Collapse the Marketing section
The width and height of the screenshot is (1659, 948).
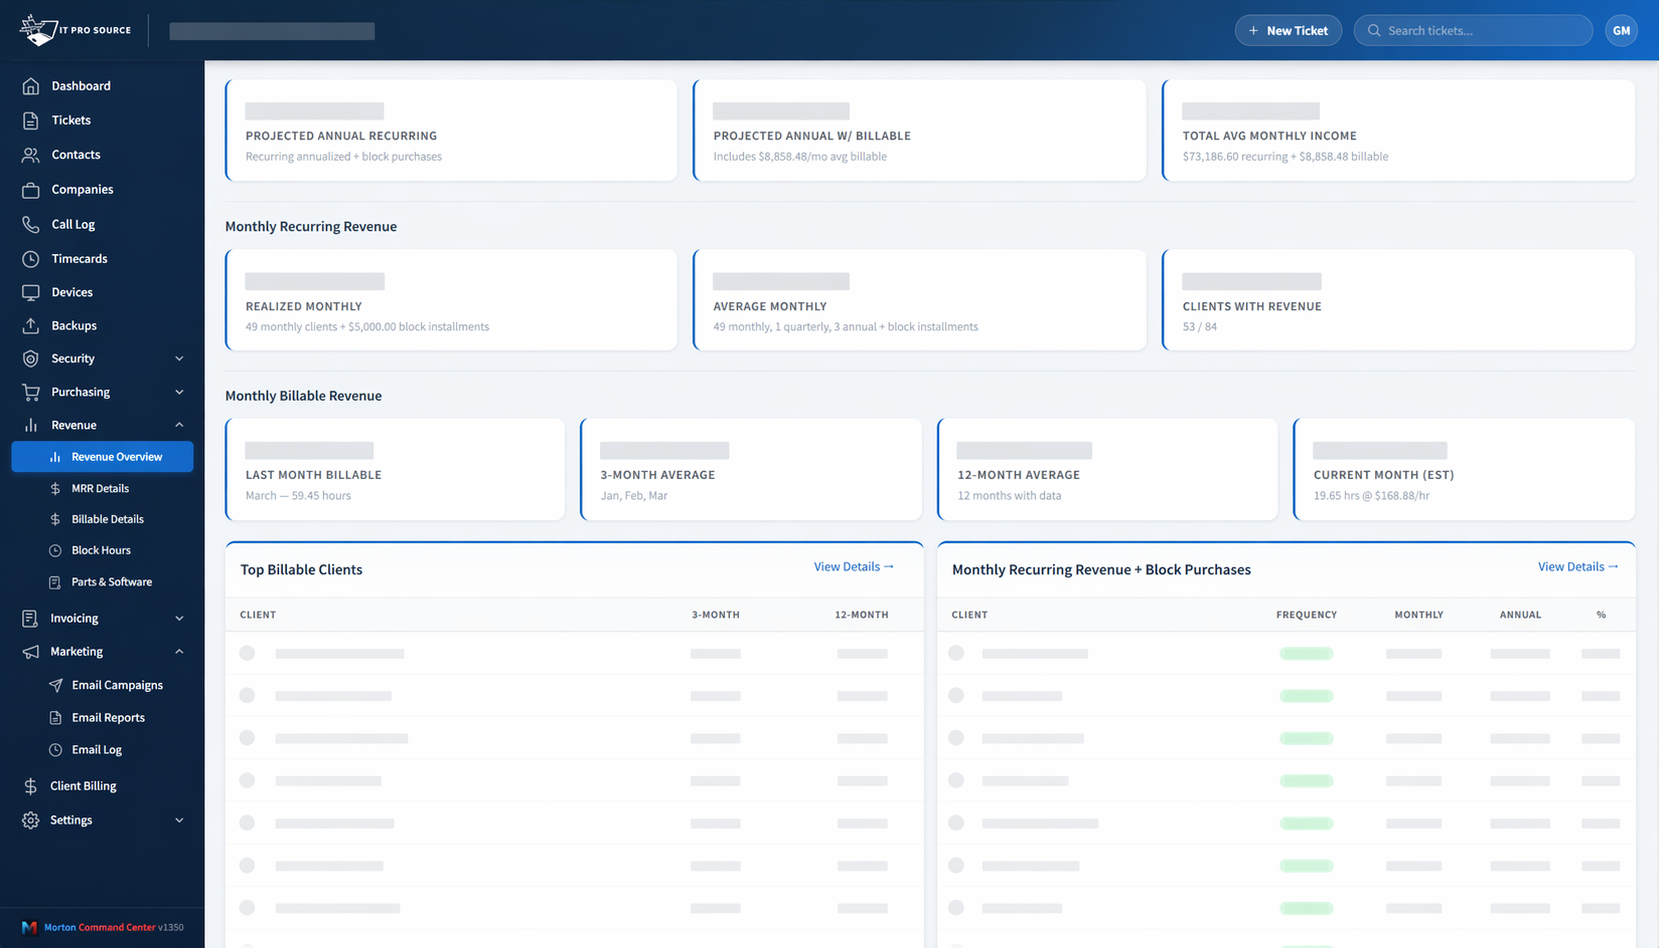coord(100,651)
